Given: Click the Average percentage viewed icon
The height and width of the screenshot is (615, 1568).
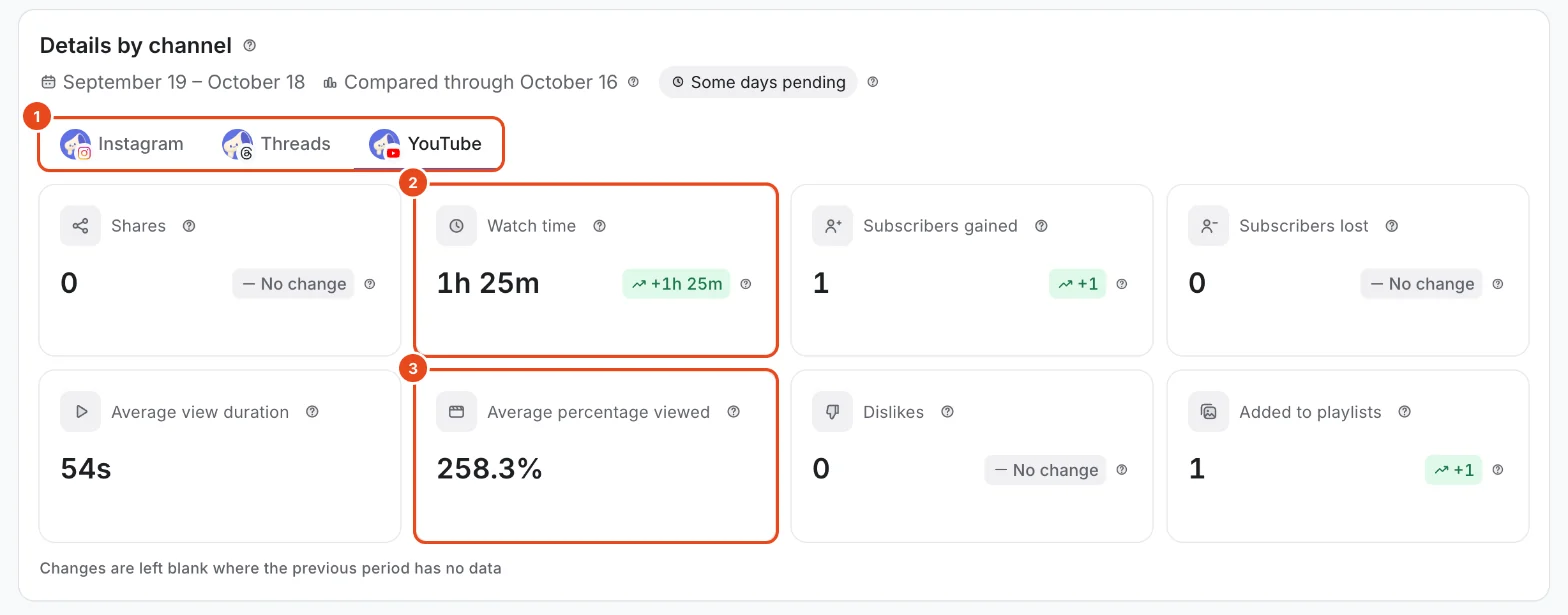Looking at the screenshot, I should [x=456, y=412].
